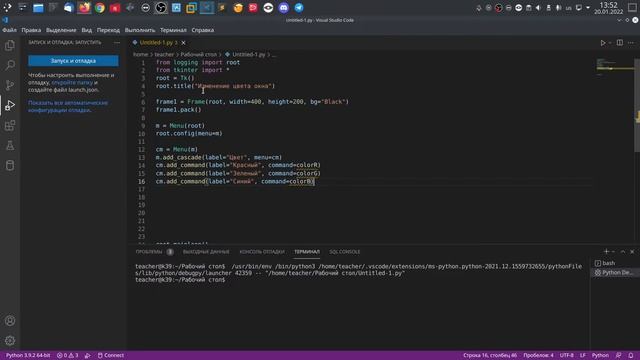The image size is (640, 360).
Task: Open the run button dropdown arrow
Action: click(x=610, y=43)
